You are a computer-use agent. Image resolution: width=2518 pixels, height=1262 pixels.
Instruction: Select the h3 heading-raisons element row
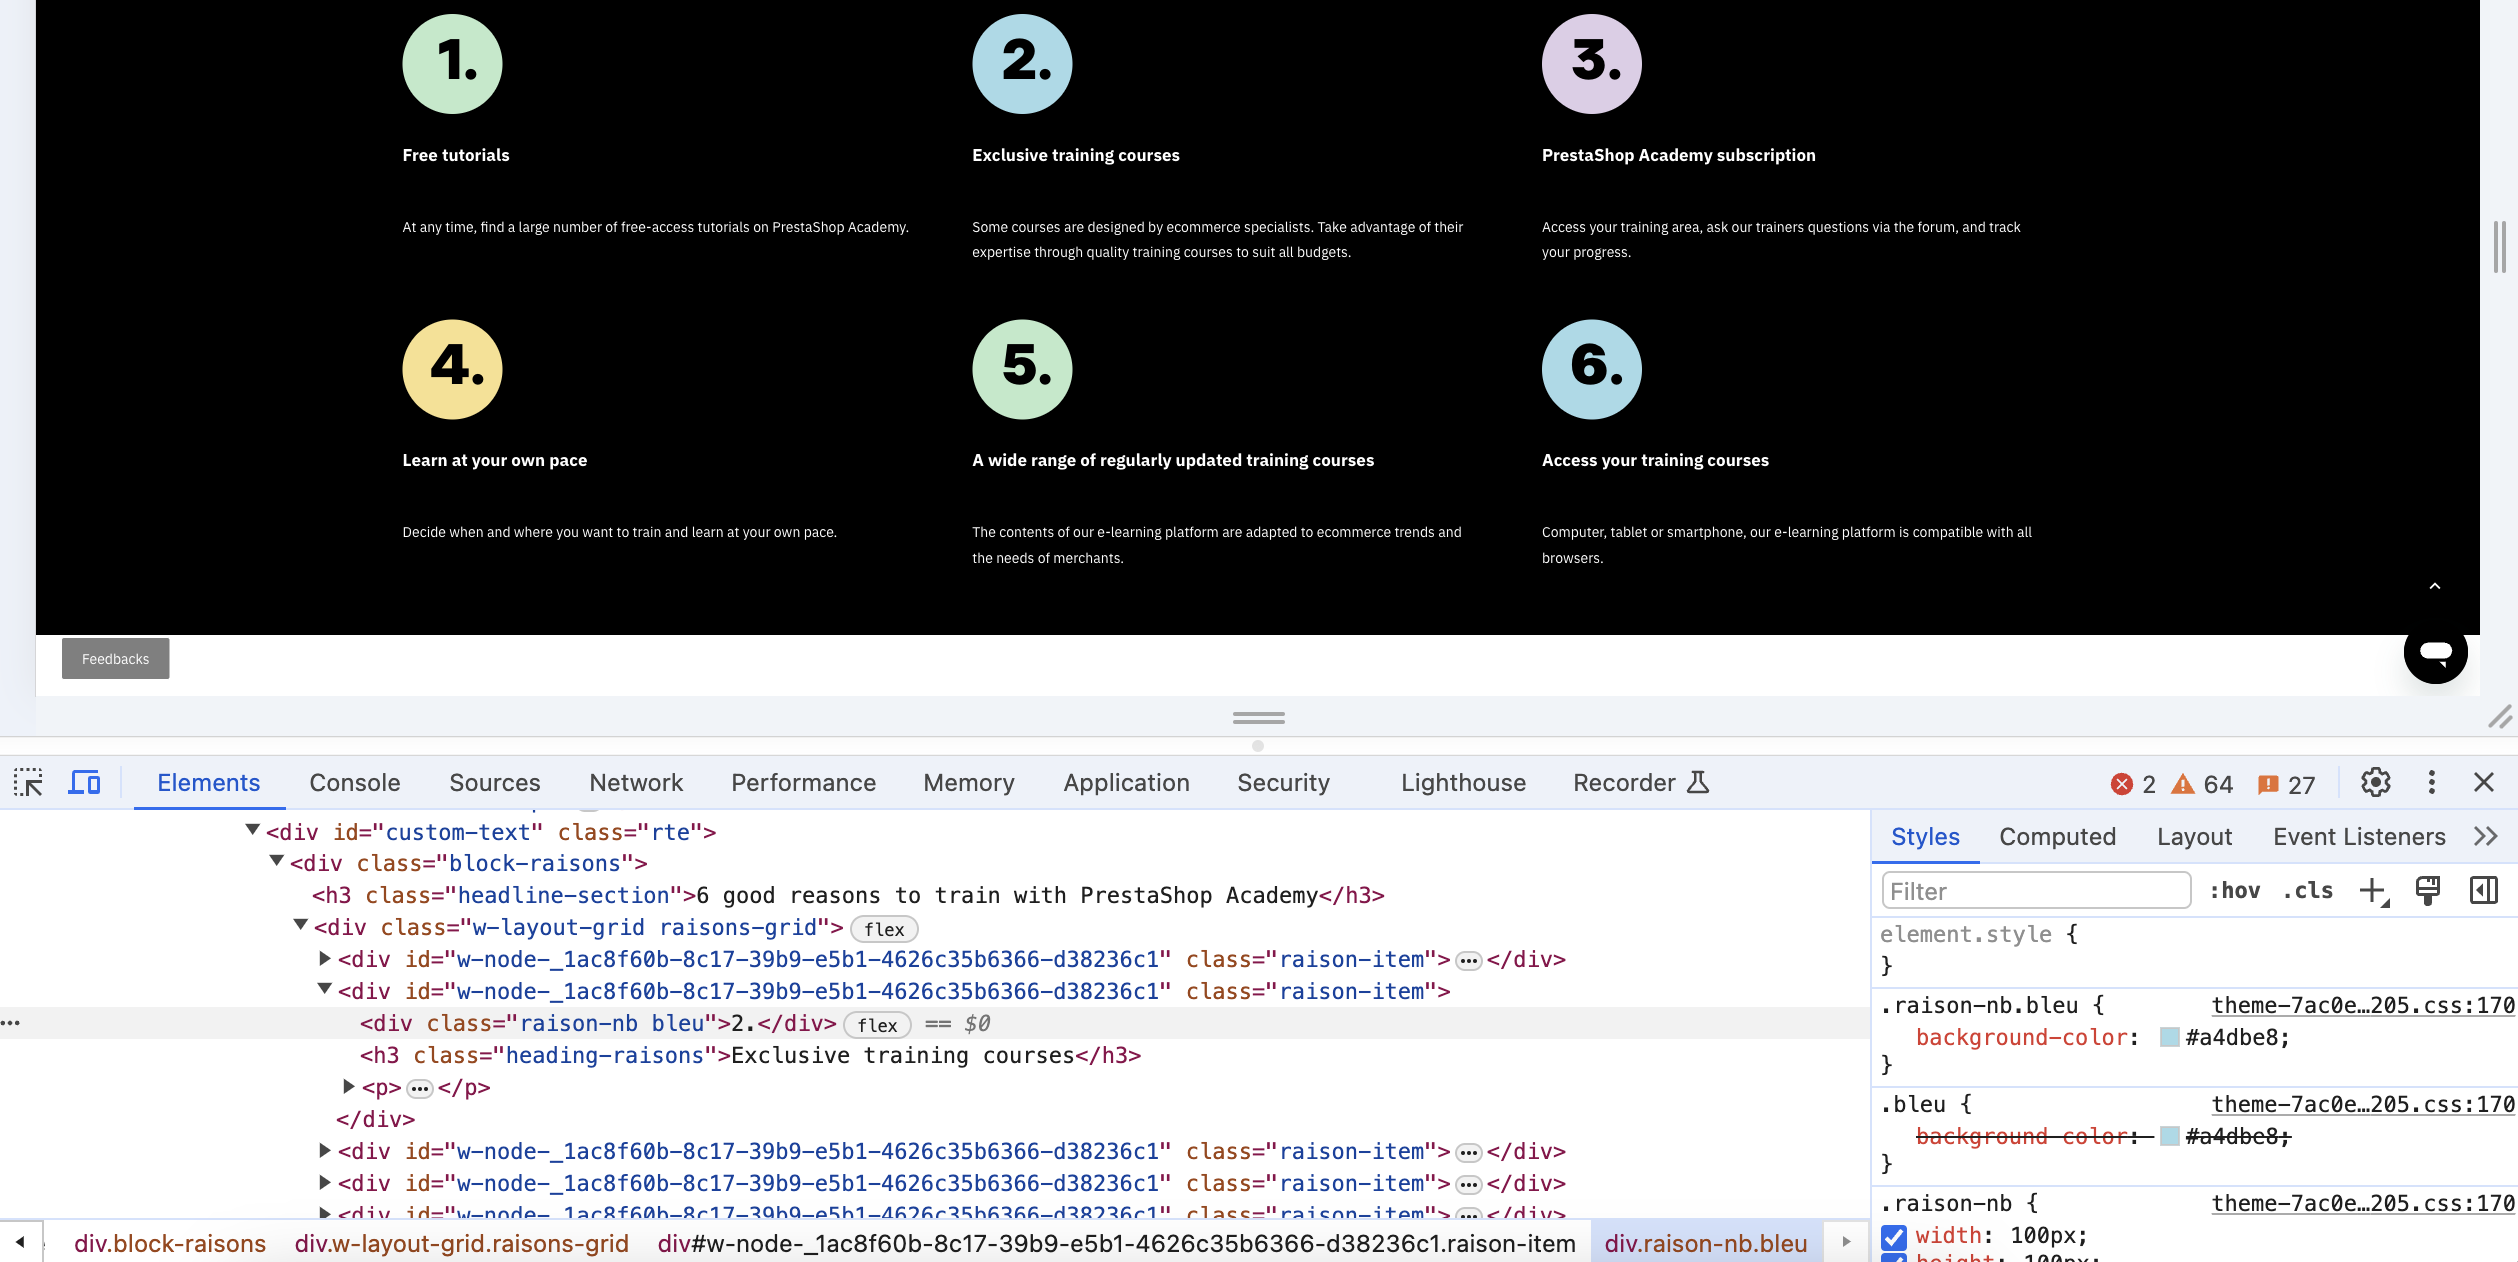[750, 1055]
